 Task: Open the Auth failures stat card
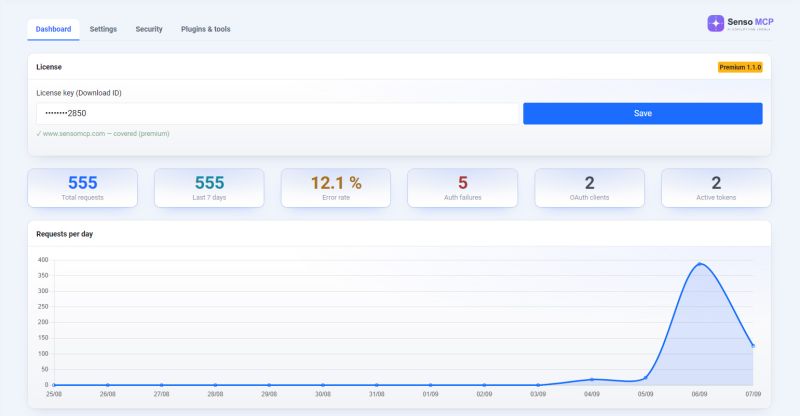coord(462,188)
